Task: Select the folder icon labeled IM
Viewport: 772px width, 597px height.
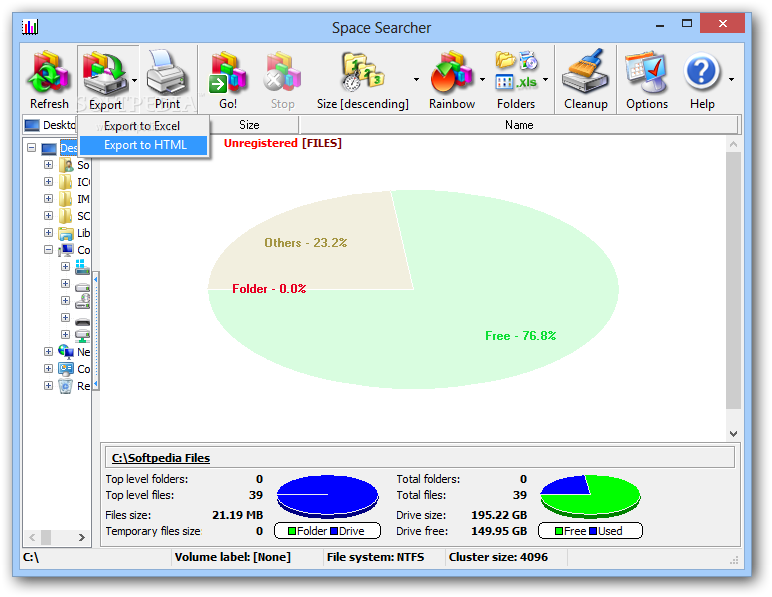Action: pos(66,199)
